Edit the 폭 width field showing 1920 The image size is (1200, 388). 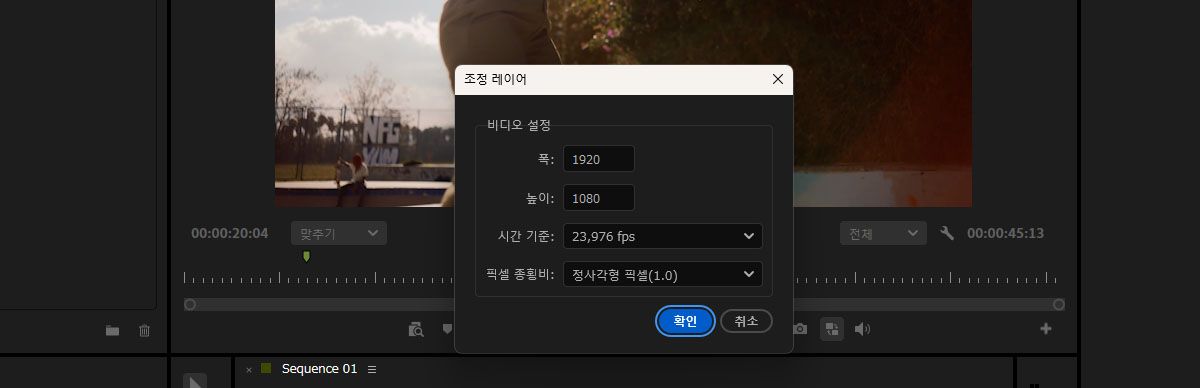[599, 158]
